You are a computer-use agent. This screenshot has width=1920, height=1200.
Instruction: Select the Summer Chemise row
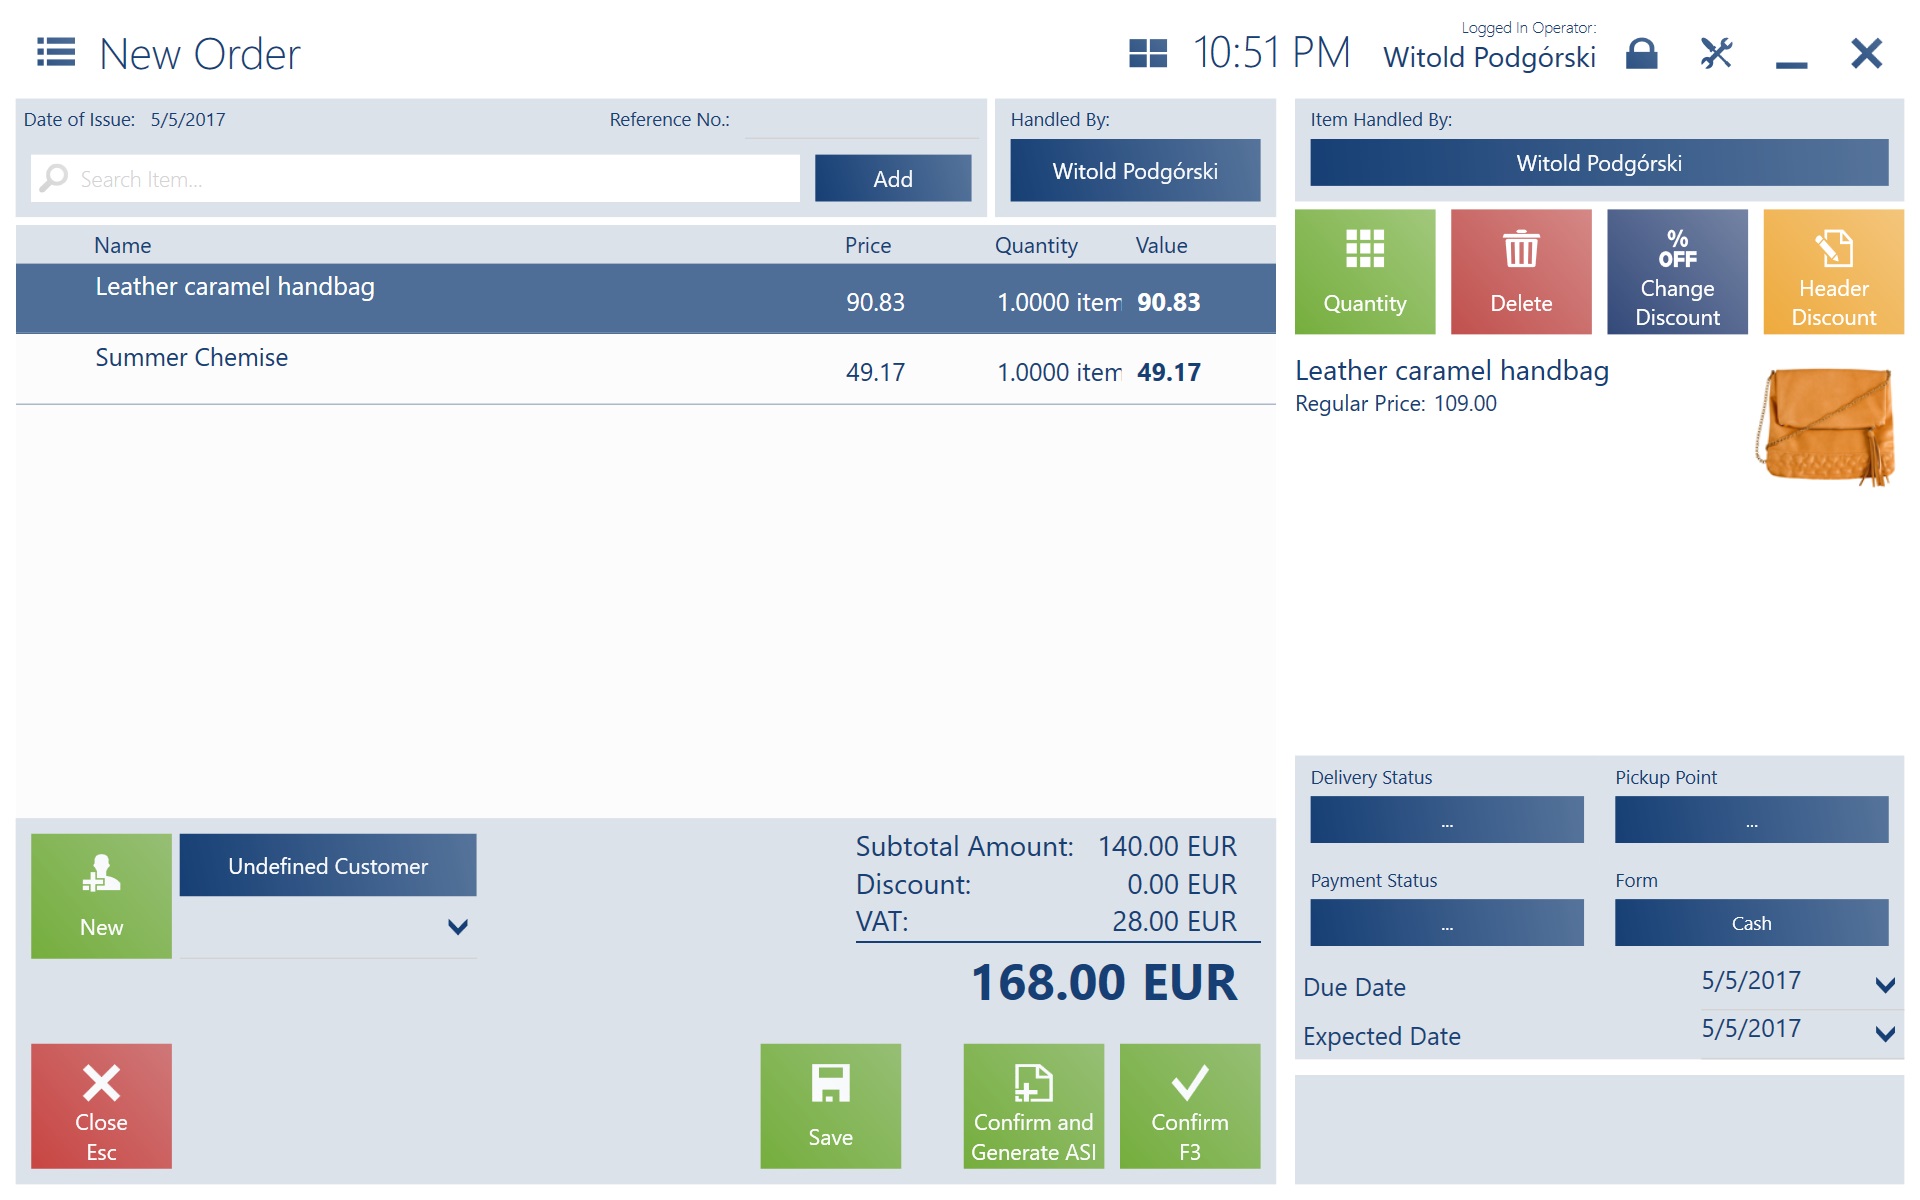point(645,369)
